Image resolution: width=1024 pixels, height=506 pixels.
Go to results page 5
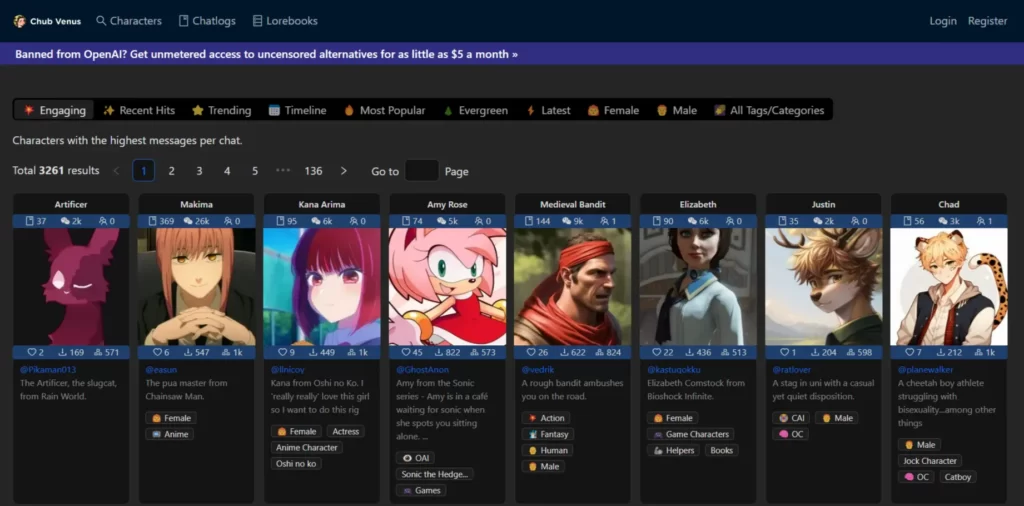(255, 171)
